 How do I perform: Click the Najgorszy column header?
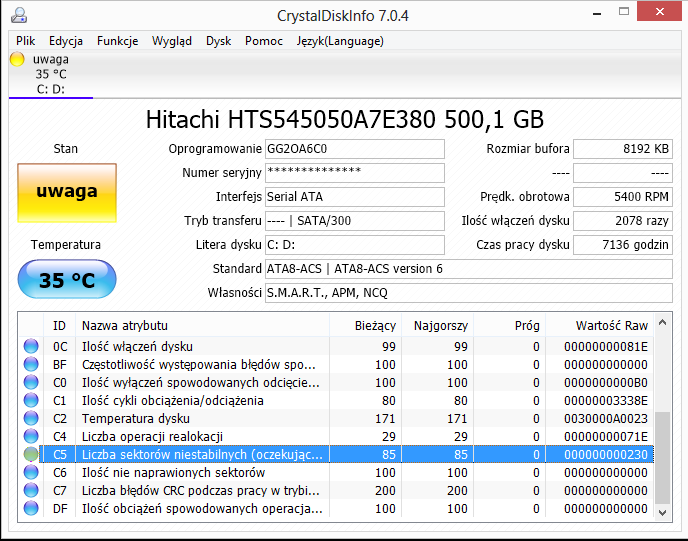(x=437, y=326)
